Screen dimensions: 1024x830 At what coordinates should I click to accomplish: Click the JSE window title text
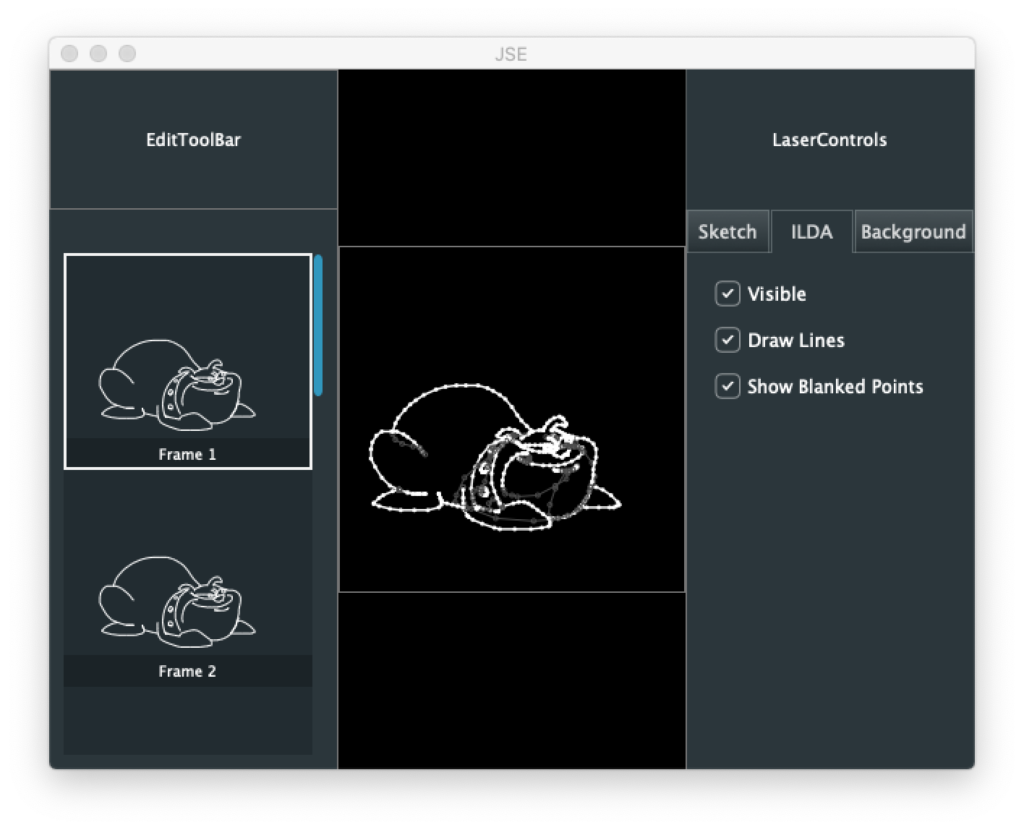coord(511,54)
